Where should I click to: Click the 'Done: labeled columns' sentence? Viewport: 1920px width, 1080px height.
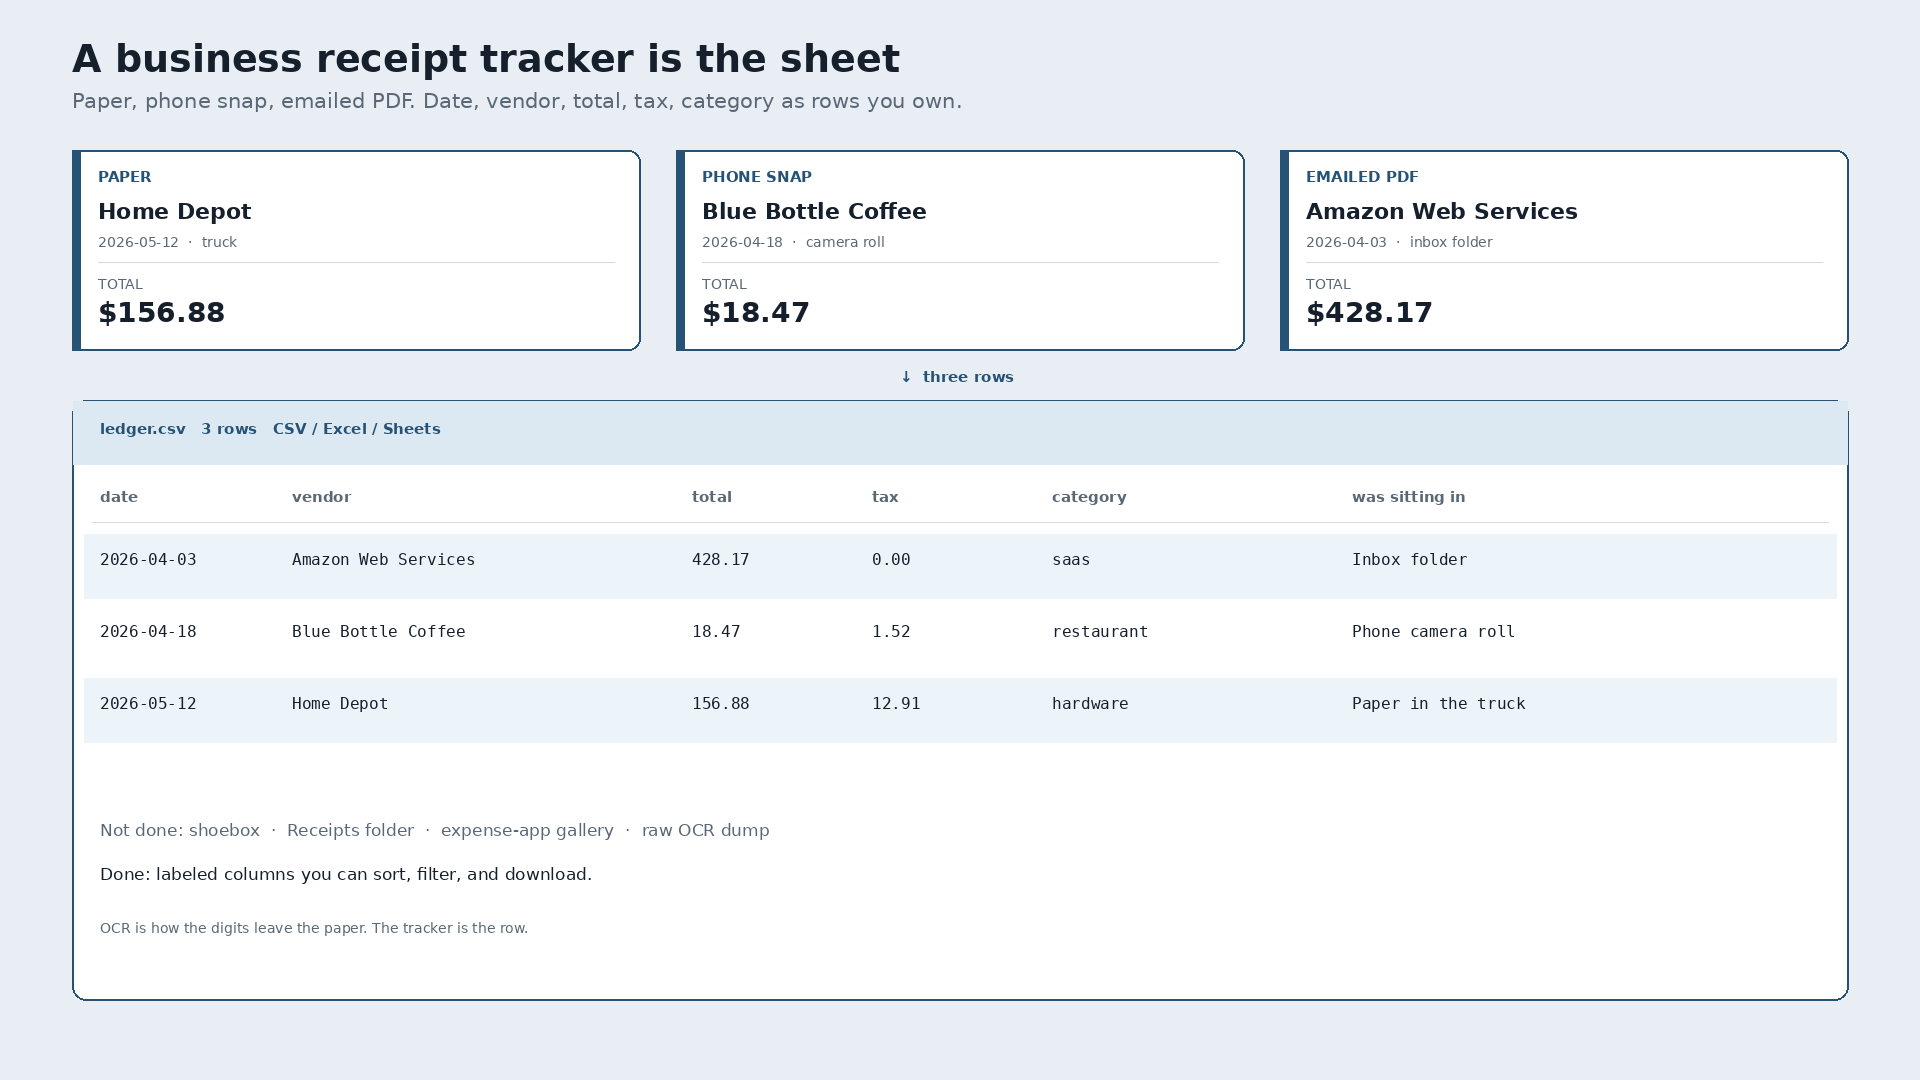pos(346,875)
